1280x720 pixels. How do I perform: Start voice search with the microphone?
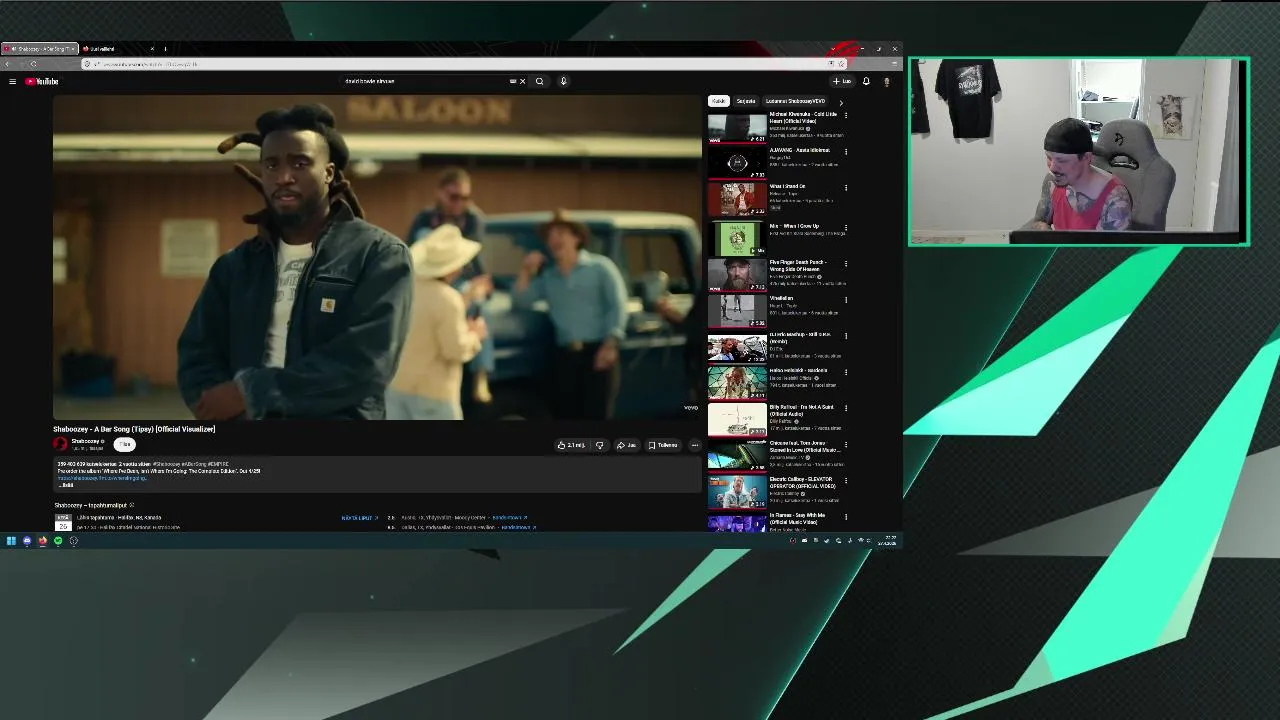click(563, 81)
